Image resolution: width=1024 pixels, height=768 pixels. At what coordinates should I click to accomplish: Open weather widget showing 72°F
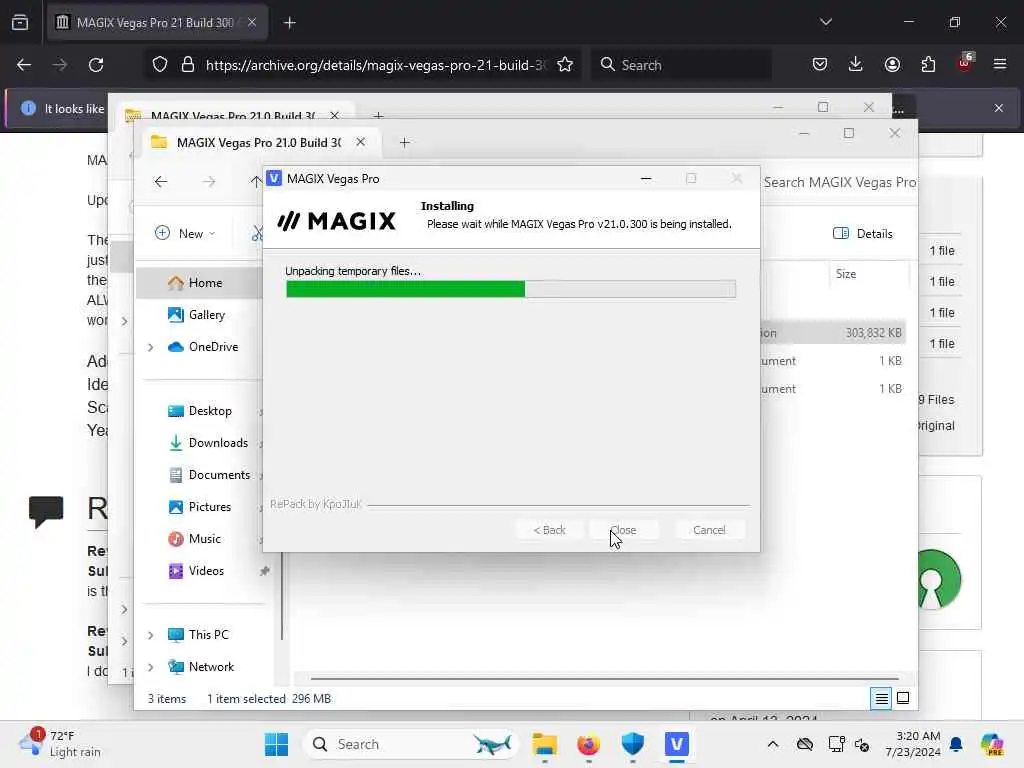60,744
